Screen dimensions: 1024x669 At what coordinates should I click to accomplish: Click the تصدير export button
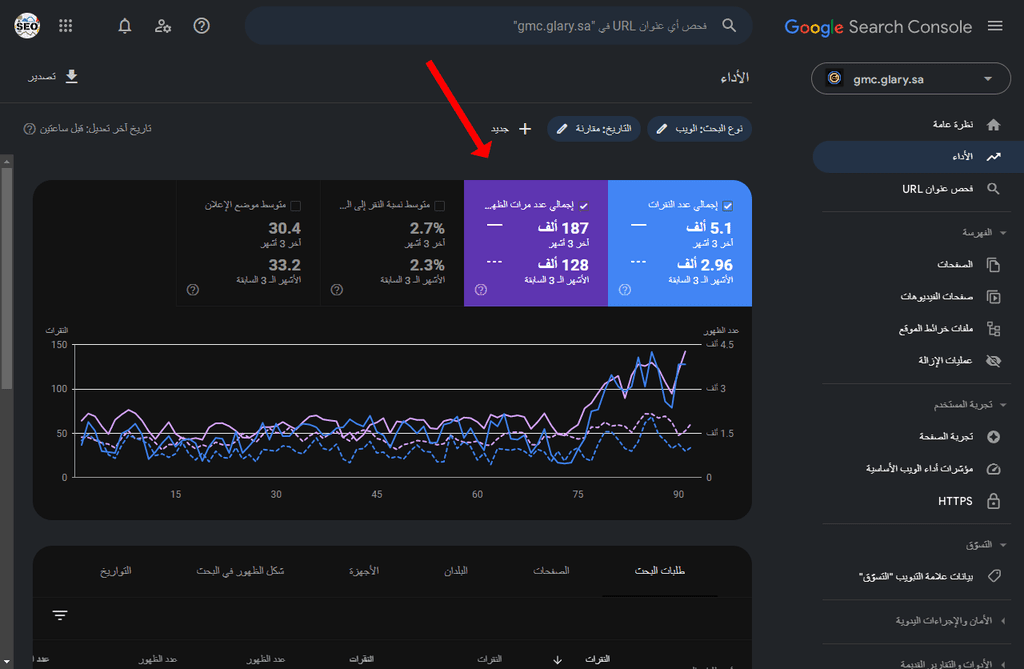tap(53, 76)
